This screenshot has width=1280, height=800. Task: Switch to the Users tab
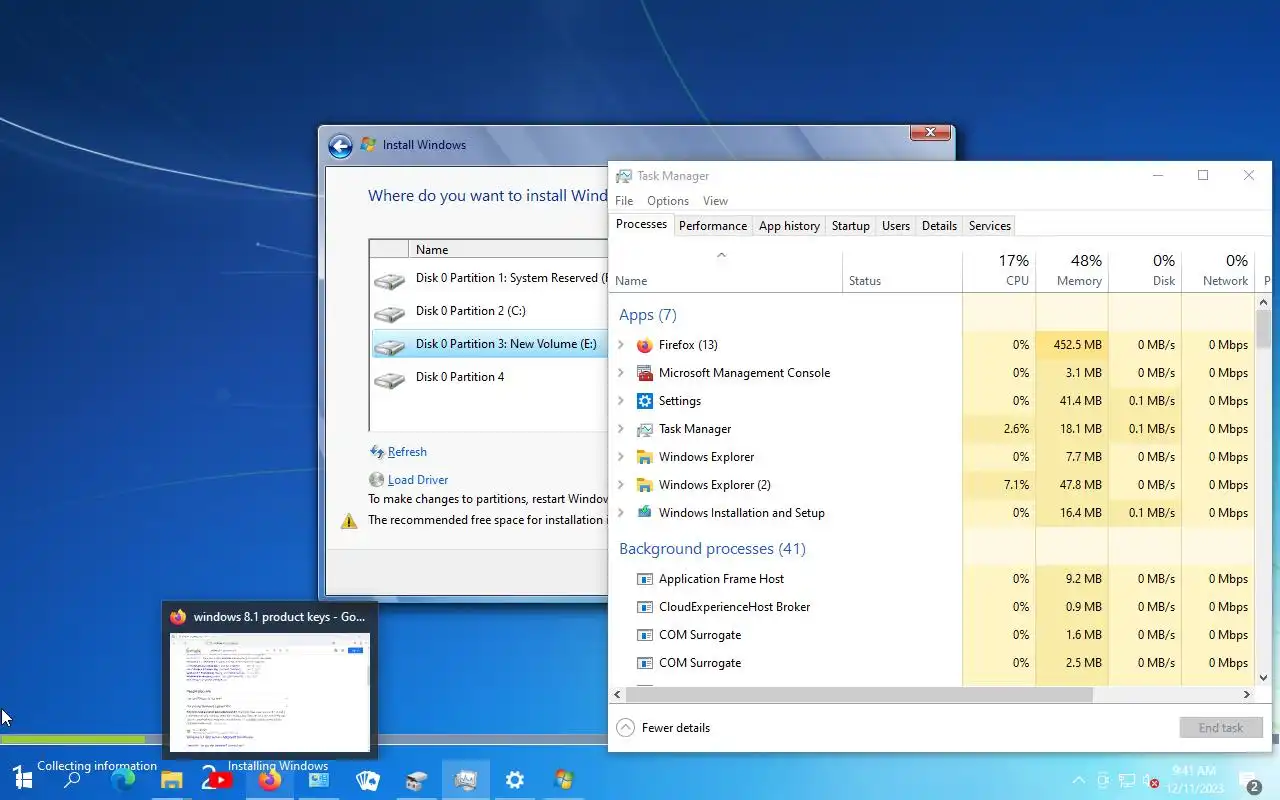click(896, 226)
